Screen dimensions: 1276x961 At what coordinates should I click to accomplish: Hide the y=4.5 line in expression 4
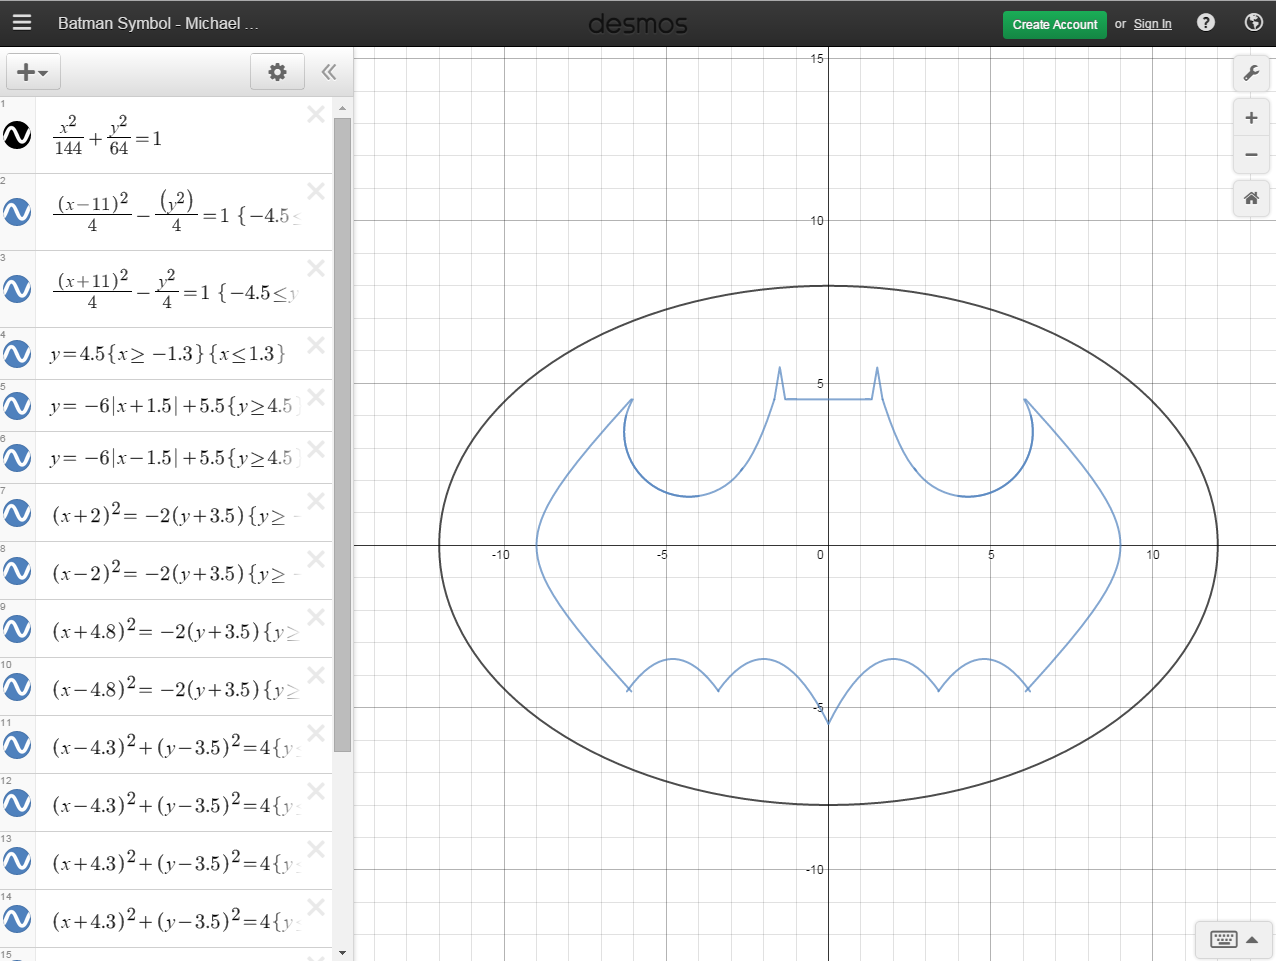pyautogui.click(x=17, y=353)
